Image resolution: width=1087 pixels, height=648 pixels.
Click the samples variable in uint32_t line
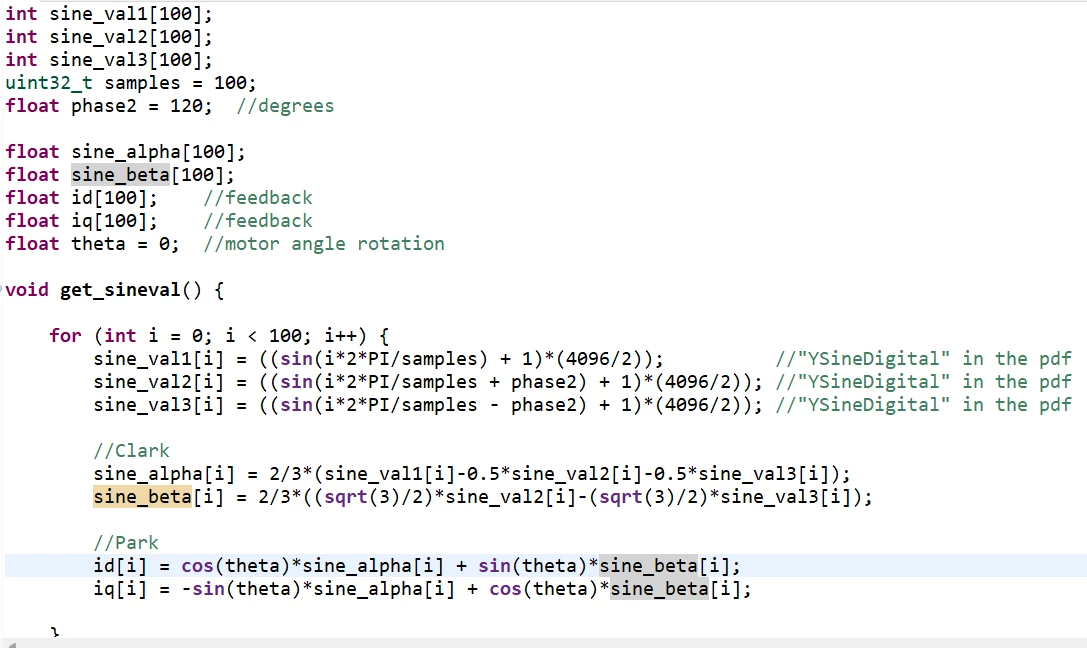click(x=142, y=83)
